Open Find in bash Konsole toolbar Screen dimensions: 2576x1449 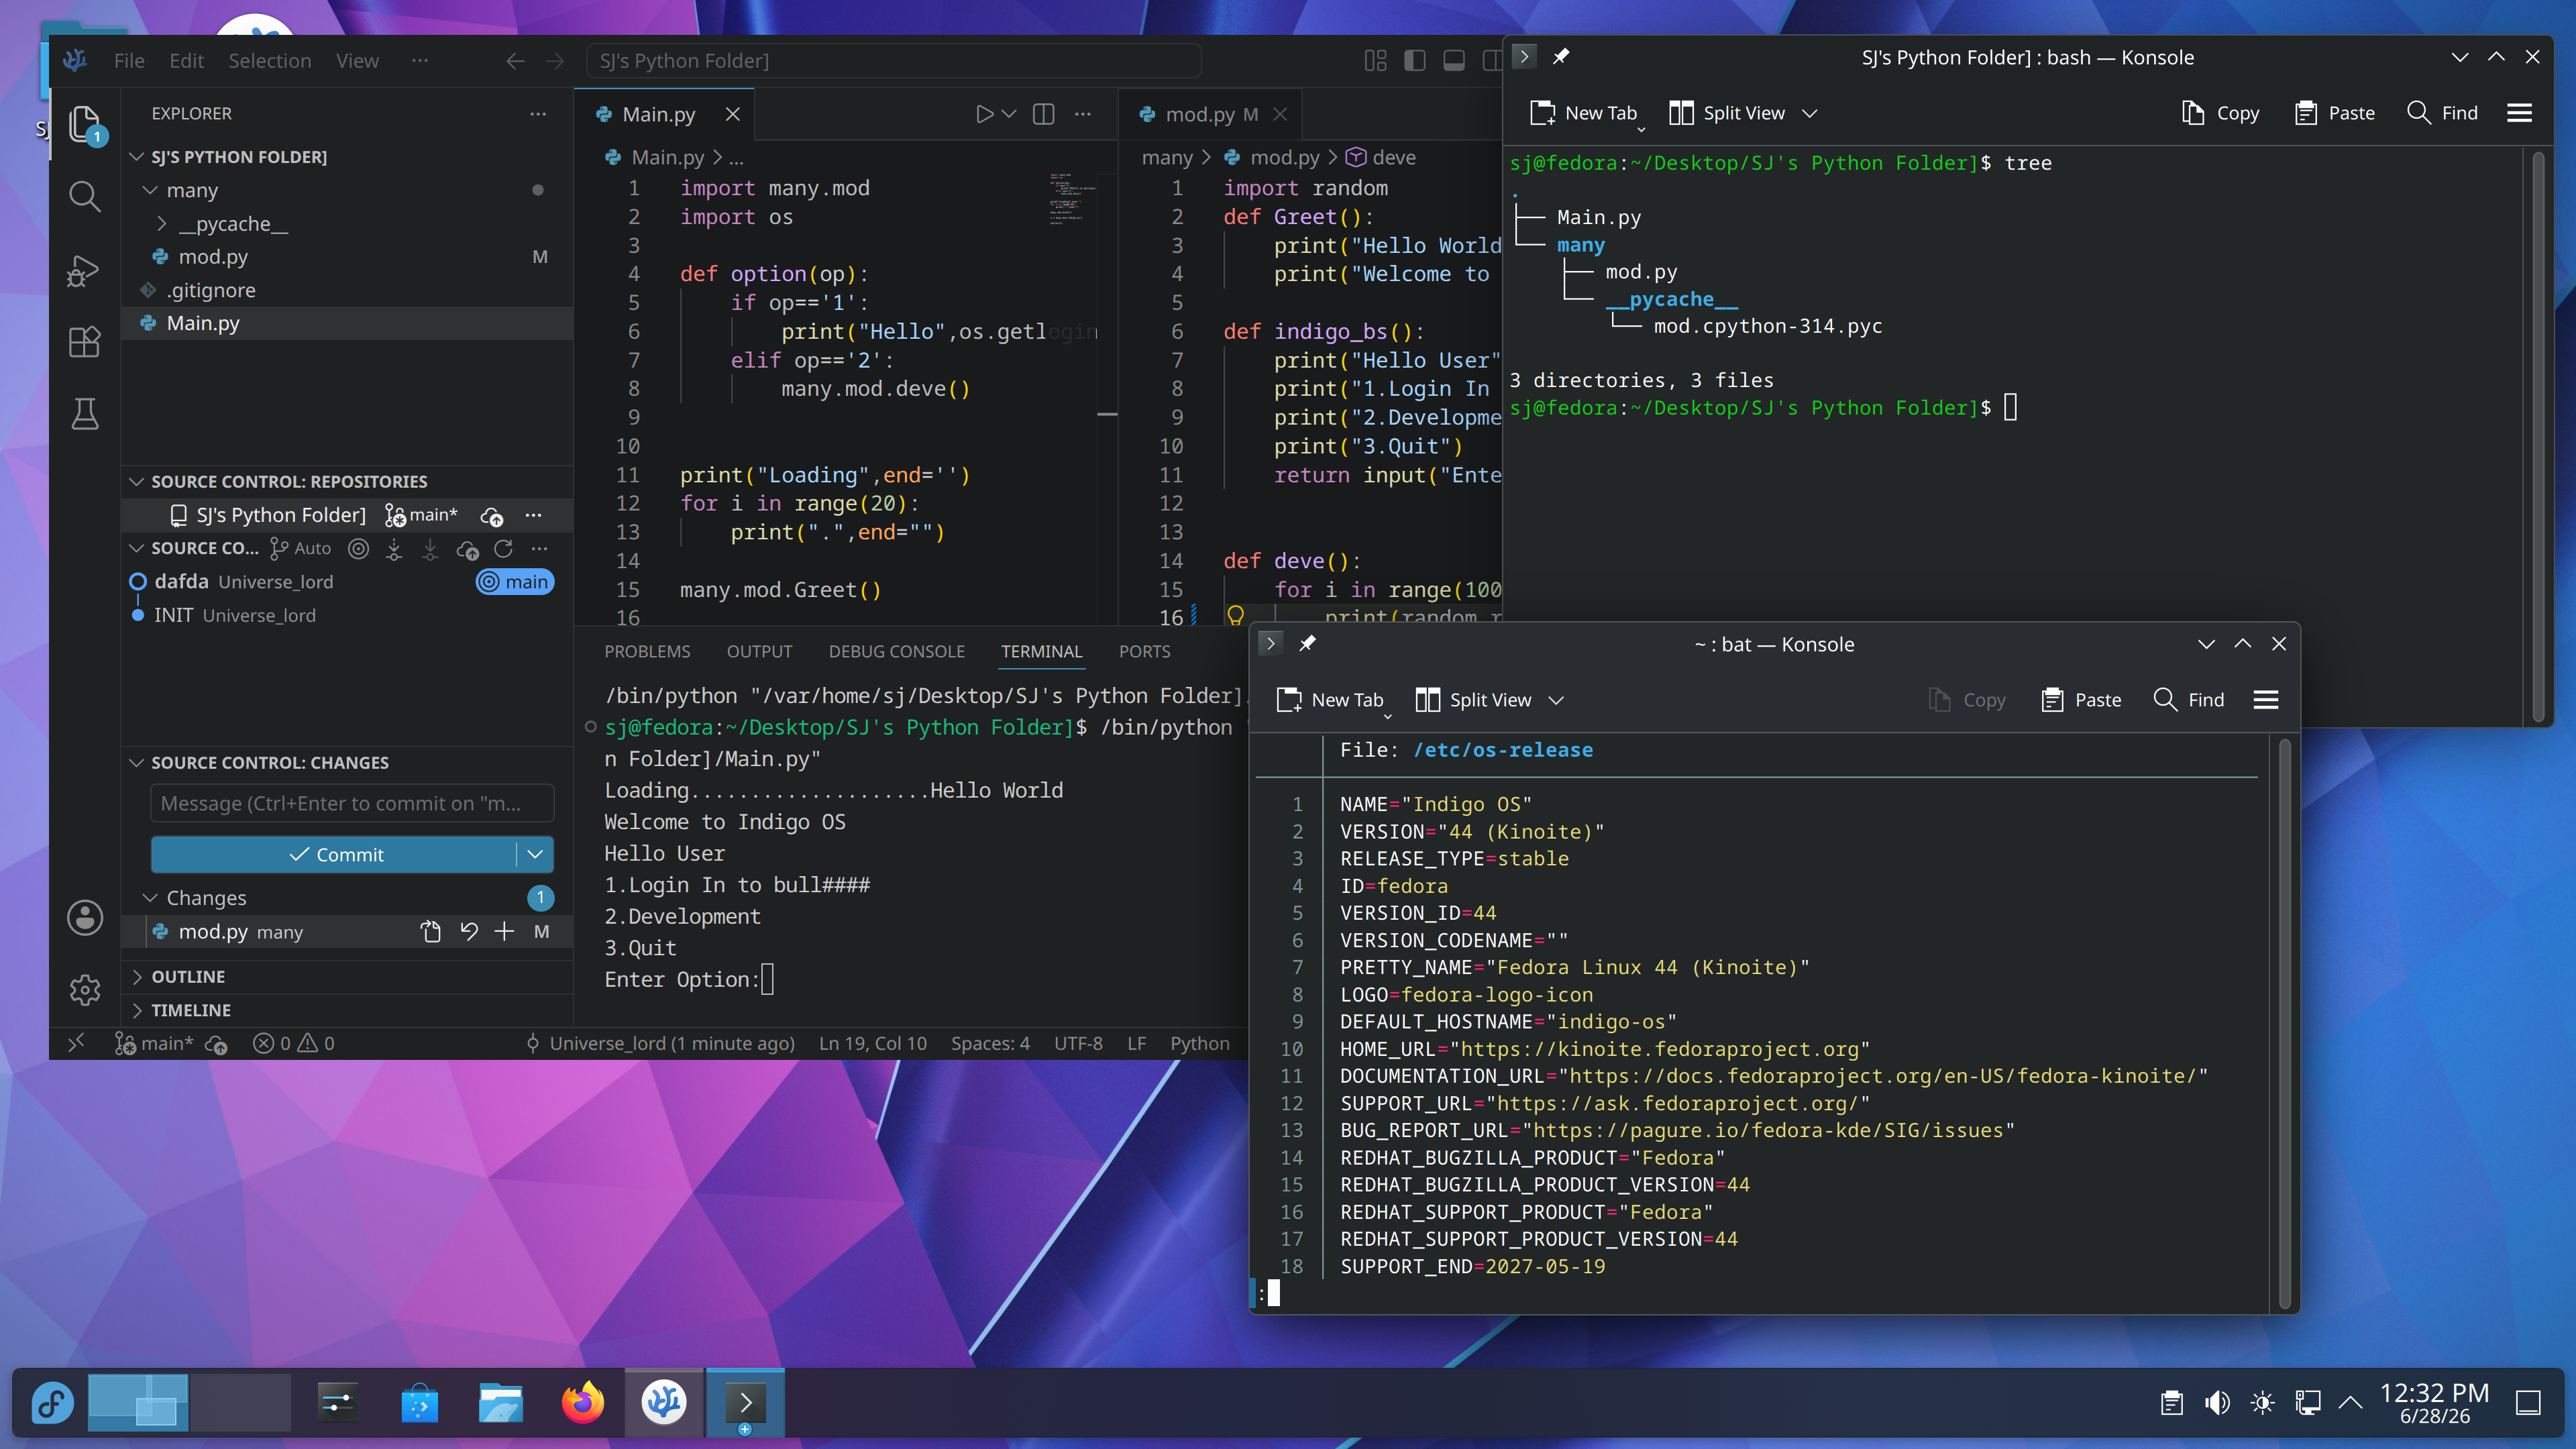pos(2442,113)
